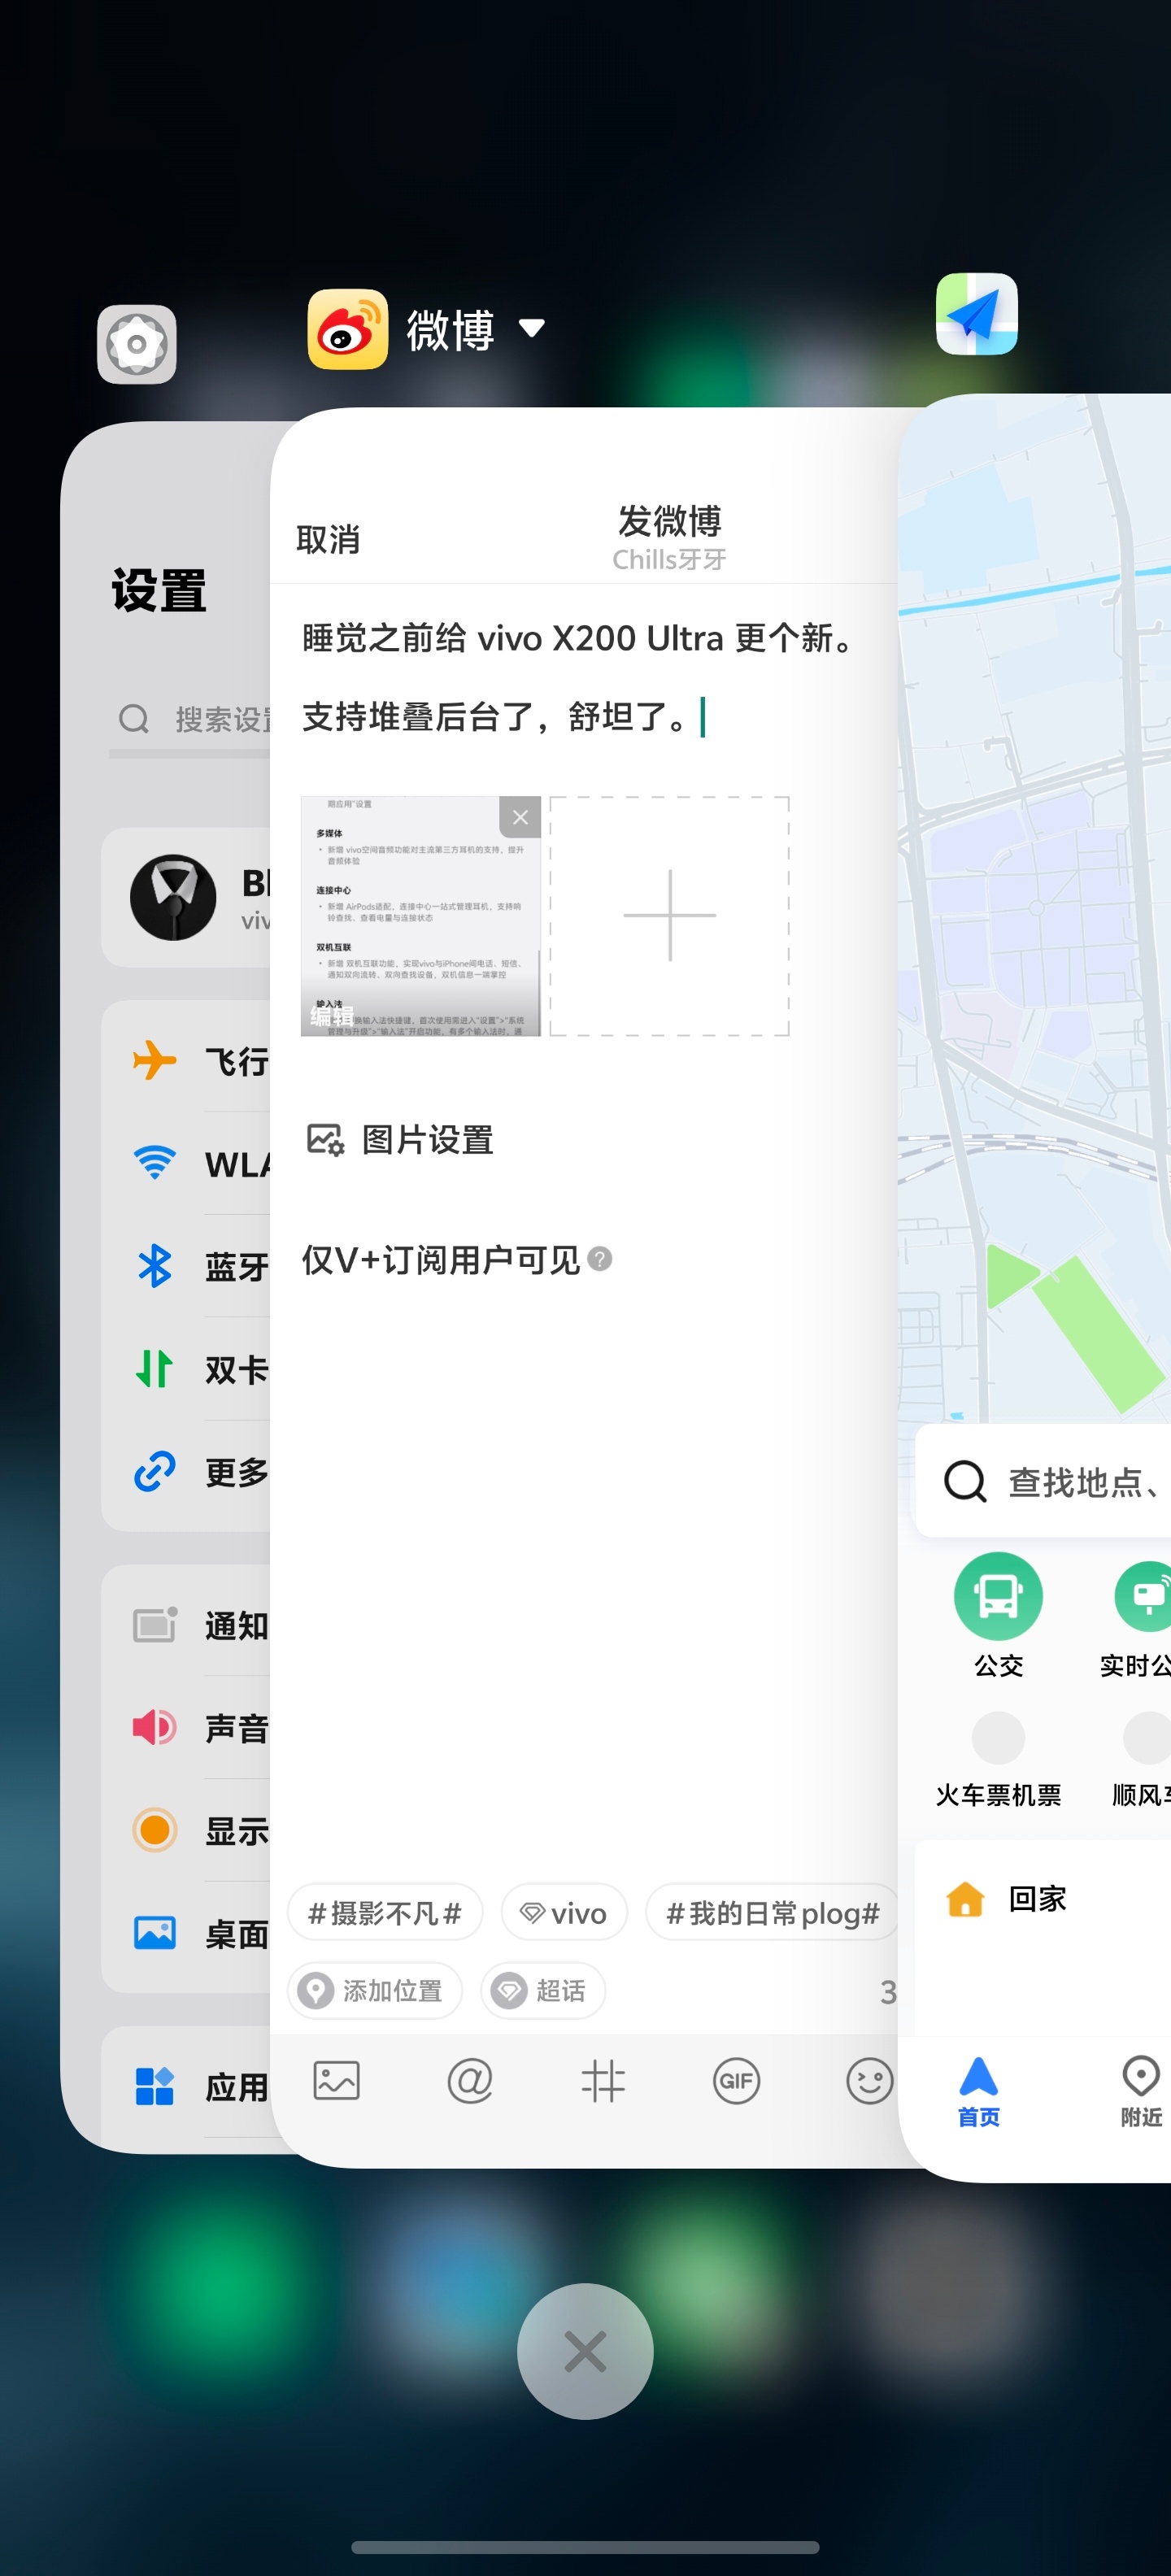Add the #摄影不凡# topic tag
Viewport: 1171px width, 2576px height.
coord(385,1913)
